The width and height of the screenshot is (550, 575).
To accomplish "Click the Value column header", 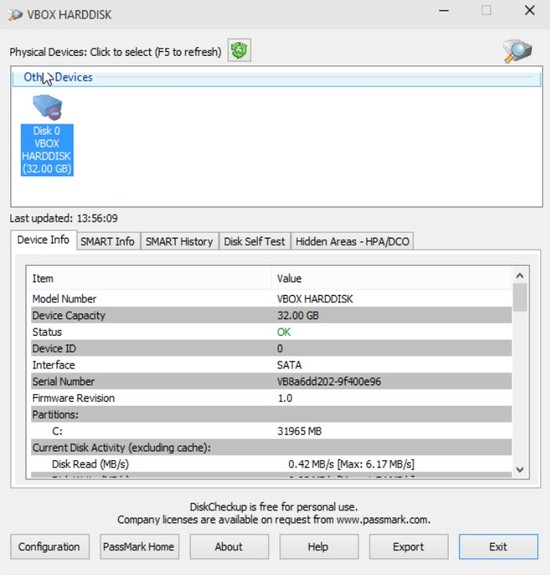I will [392, 279].
